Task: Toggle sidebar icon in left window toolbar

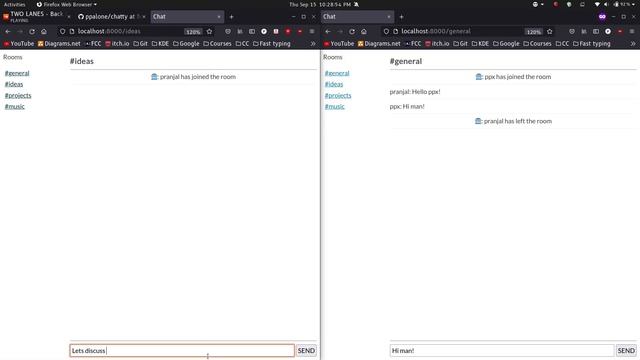Action: [252, 31]
